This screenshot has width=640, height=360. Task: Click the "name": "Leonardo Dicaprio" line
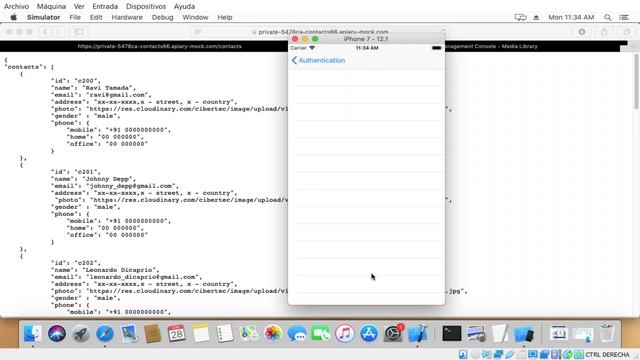(x=105, y=270)
